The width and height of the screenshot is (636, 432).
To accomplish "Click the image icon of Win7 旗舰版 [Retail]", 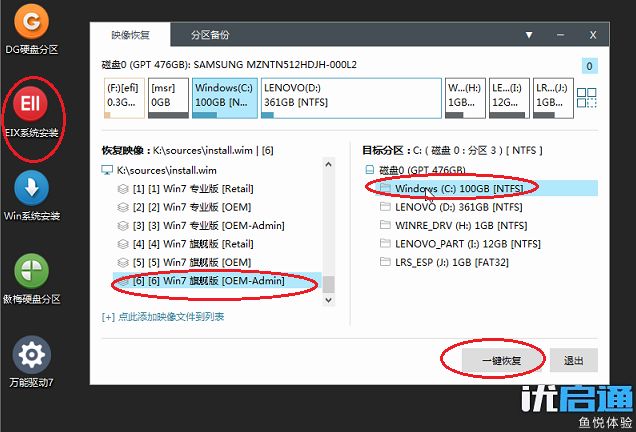I will click(123, 244).
